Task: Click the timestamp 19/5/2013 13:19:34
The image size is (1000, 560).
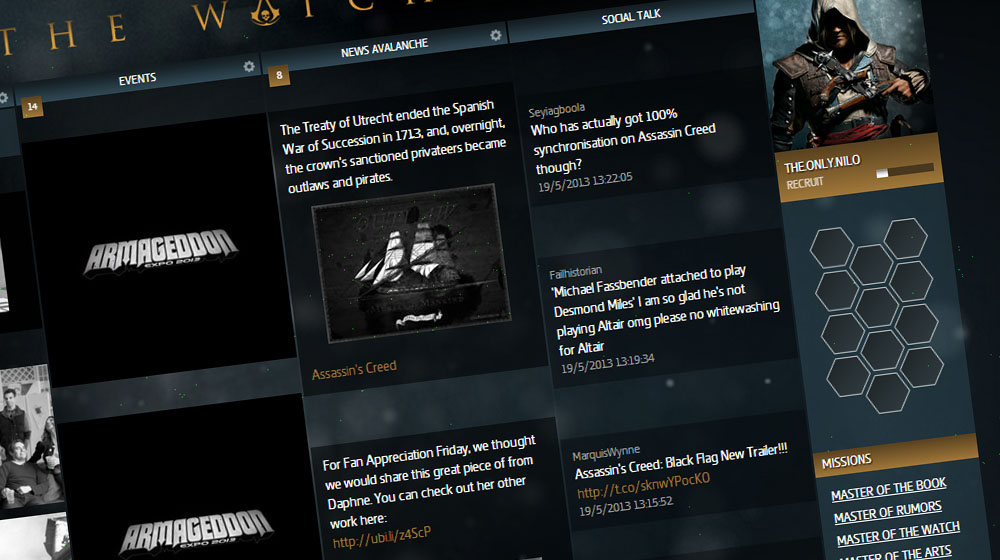Action: click(607, 364)
